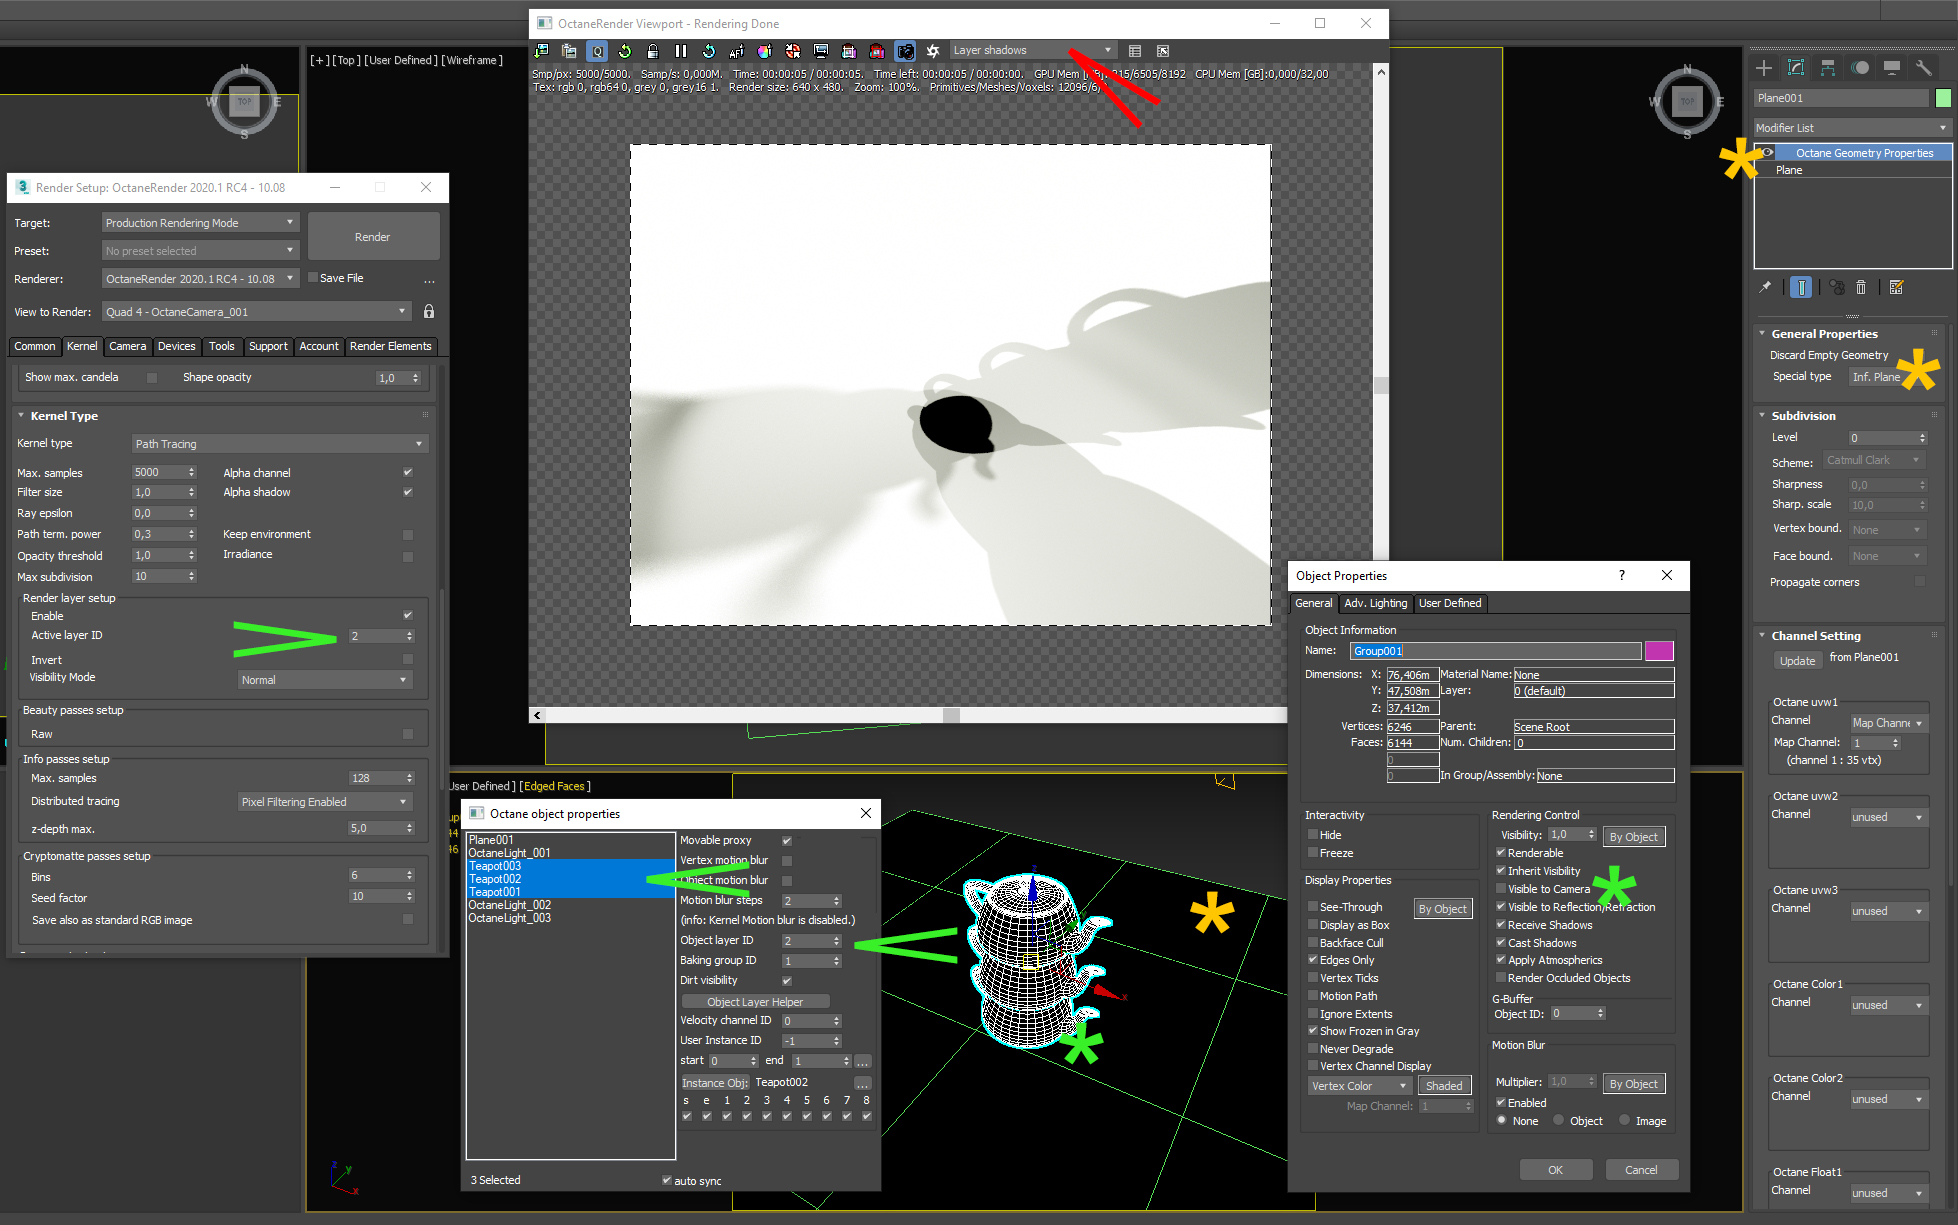Viewport: 1958px width, 1225px height.
Task: Uncheck Movable proxy option
Action: (x=787, y=841)
